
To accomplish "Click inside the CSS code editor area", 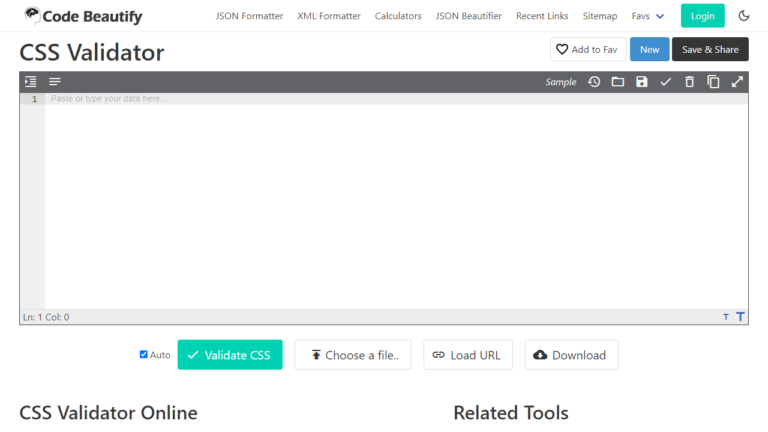I will click(395, 200).
